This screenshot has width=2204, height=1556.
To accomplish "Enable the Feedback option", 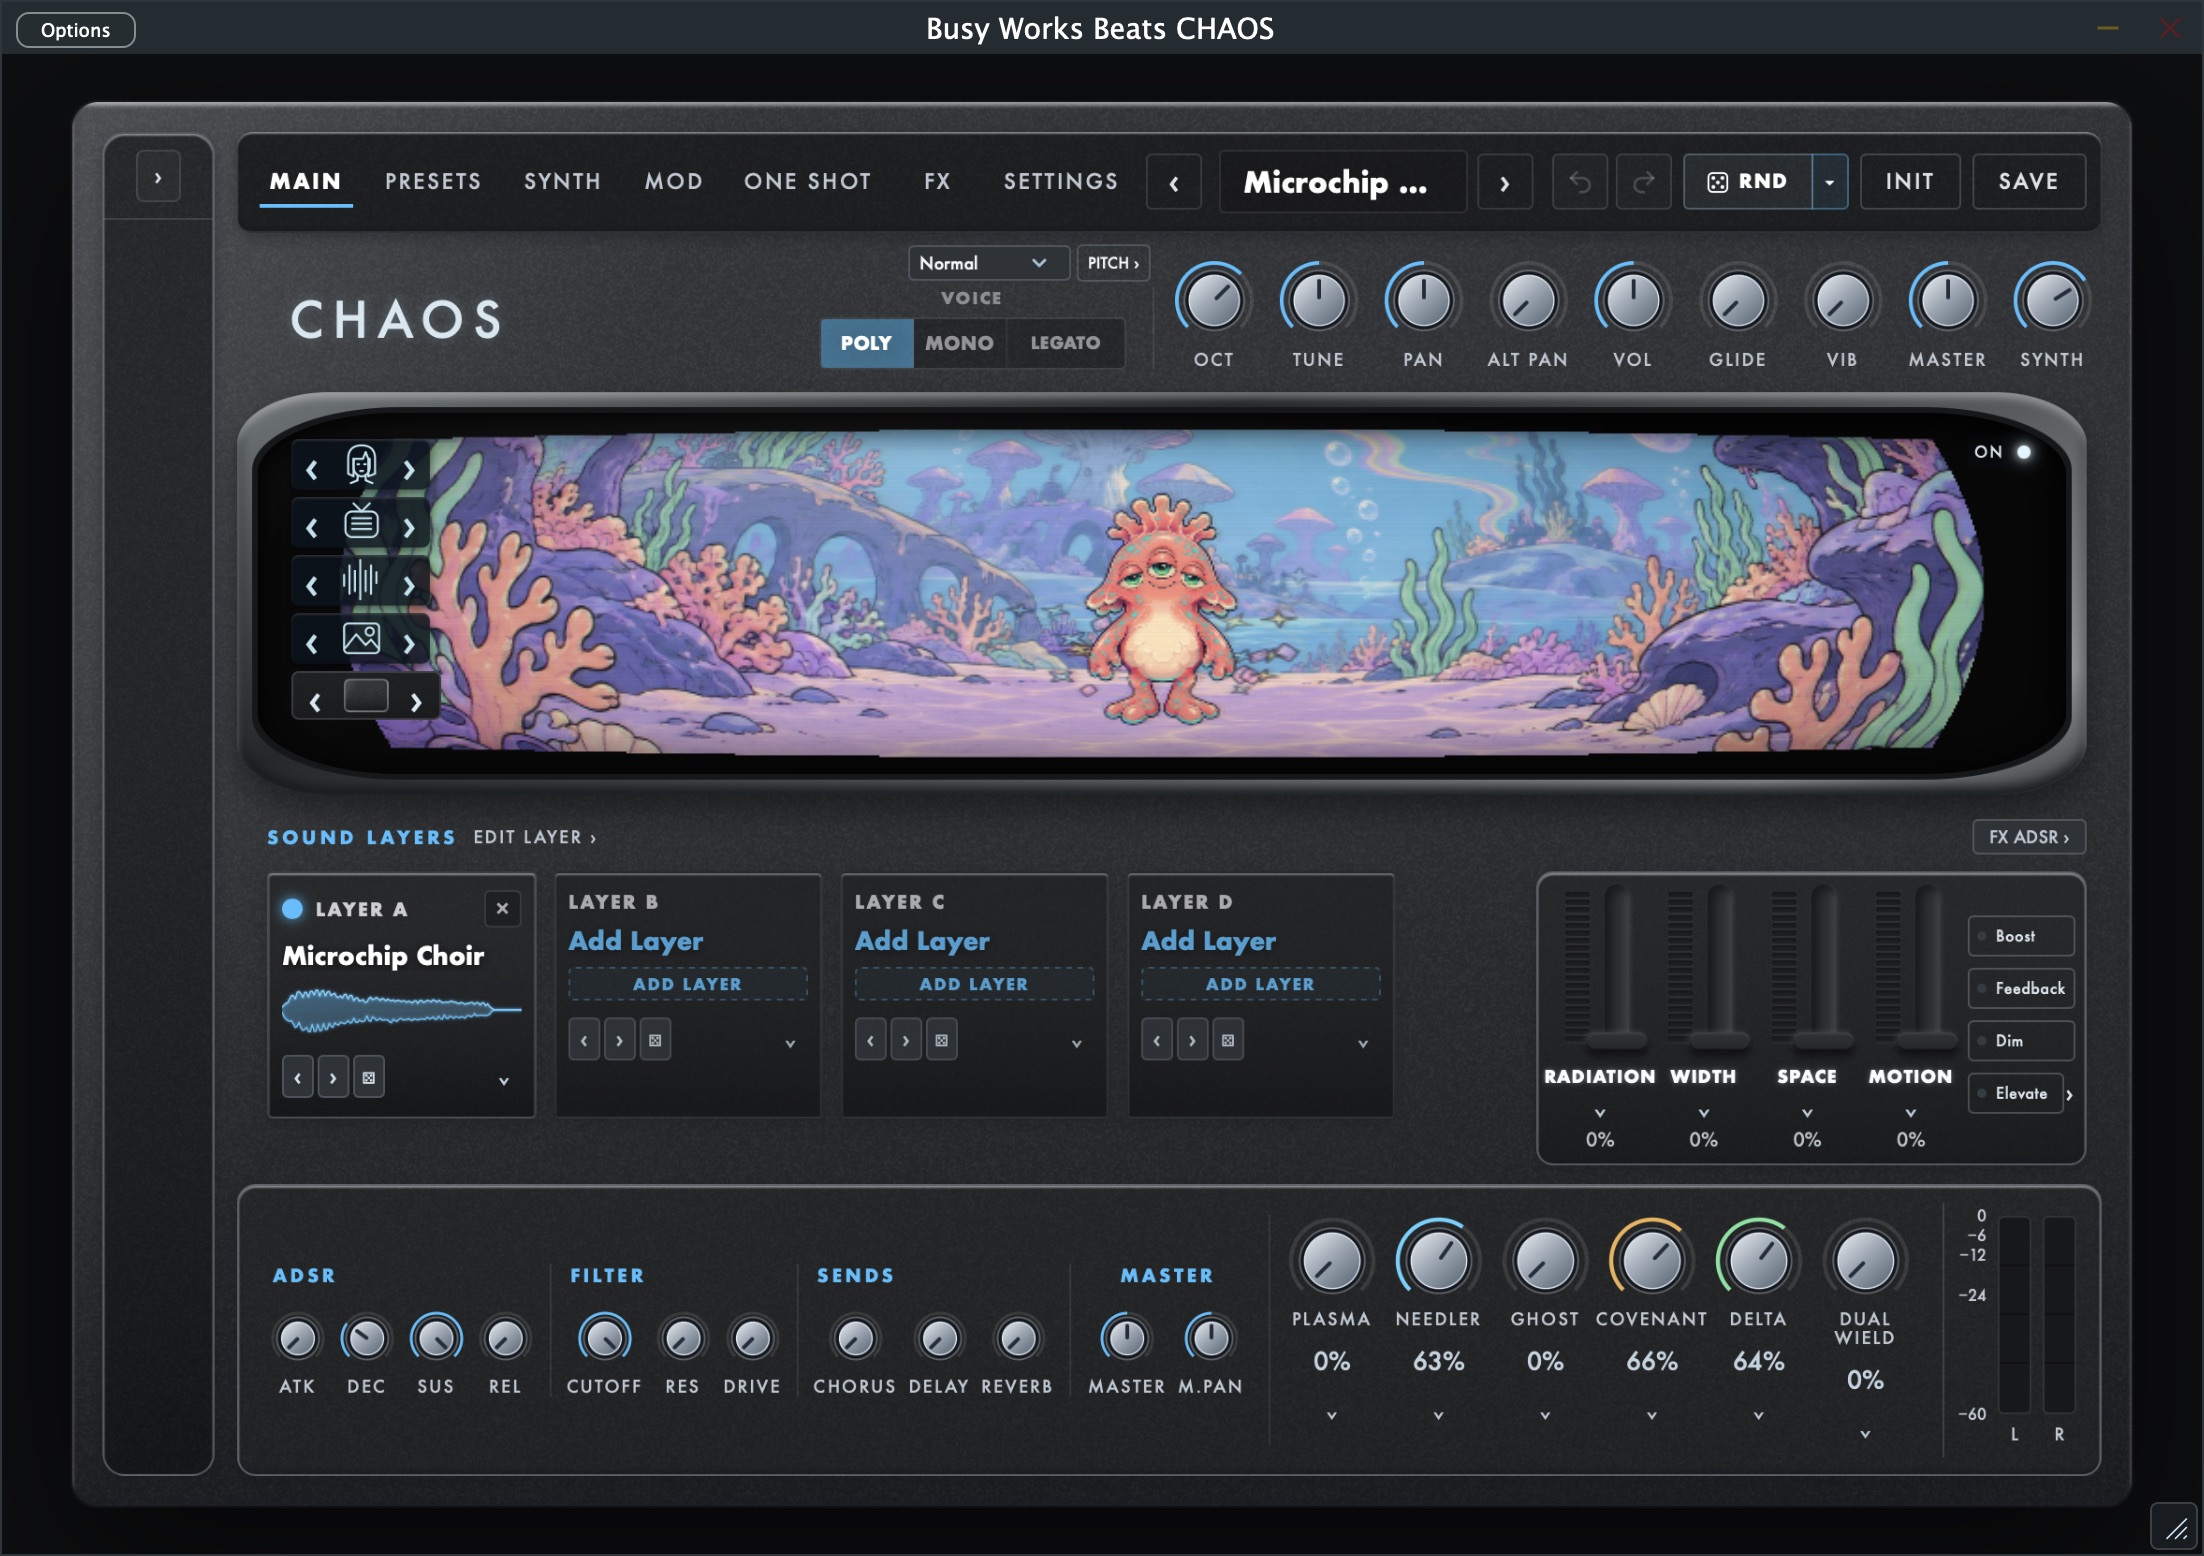I will (x=2021, y=988).
